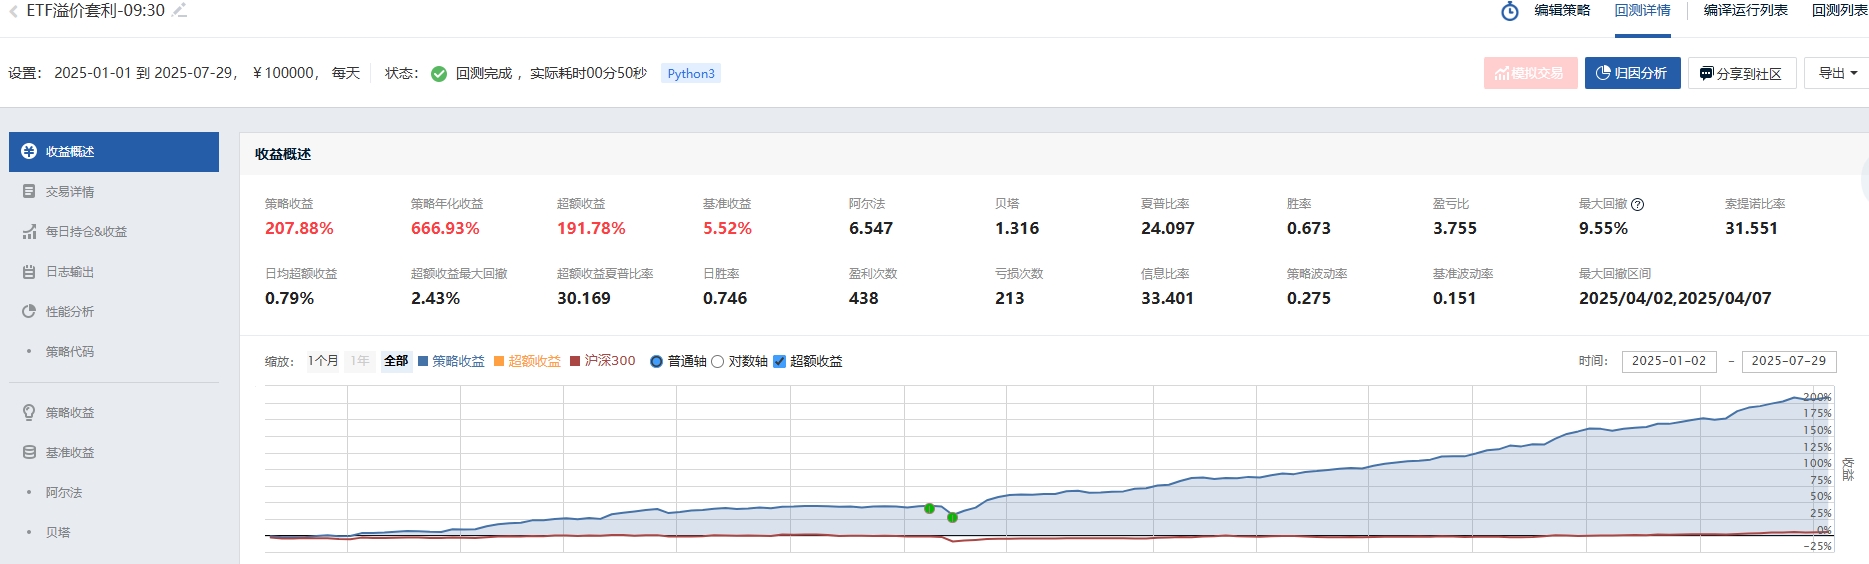Expand the 导出 dropdown
Viewport: 1869px width, 564px height.
(x=1836, y=73)
